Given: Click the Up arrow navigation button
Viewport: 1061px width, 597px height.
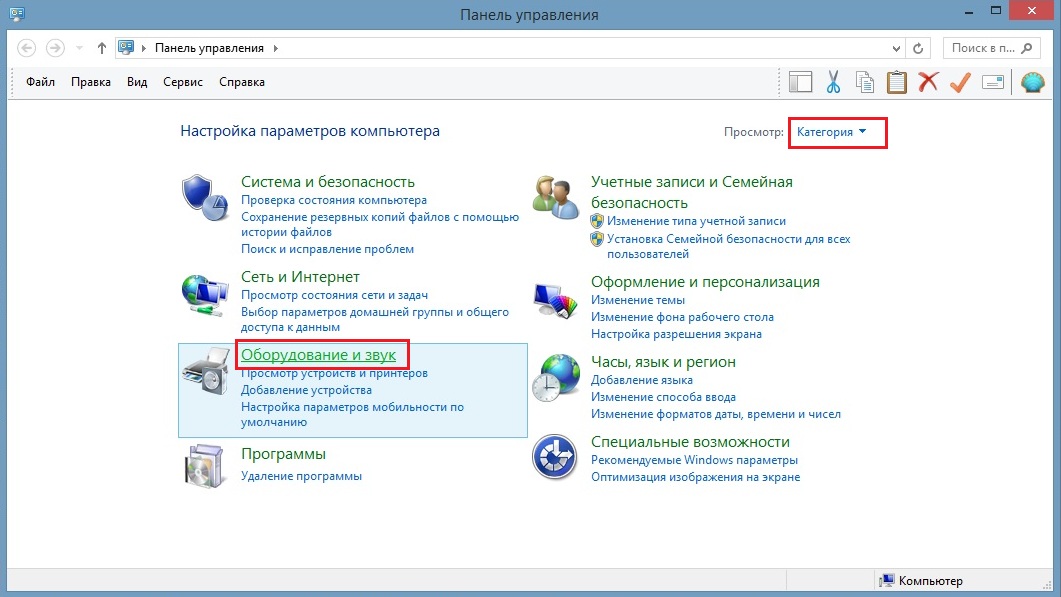Looking at the screenshot, I should (x=102, y=48).
